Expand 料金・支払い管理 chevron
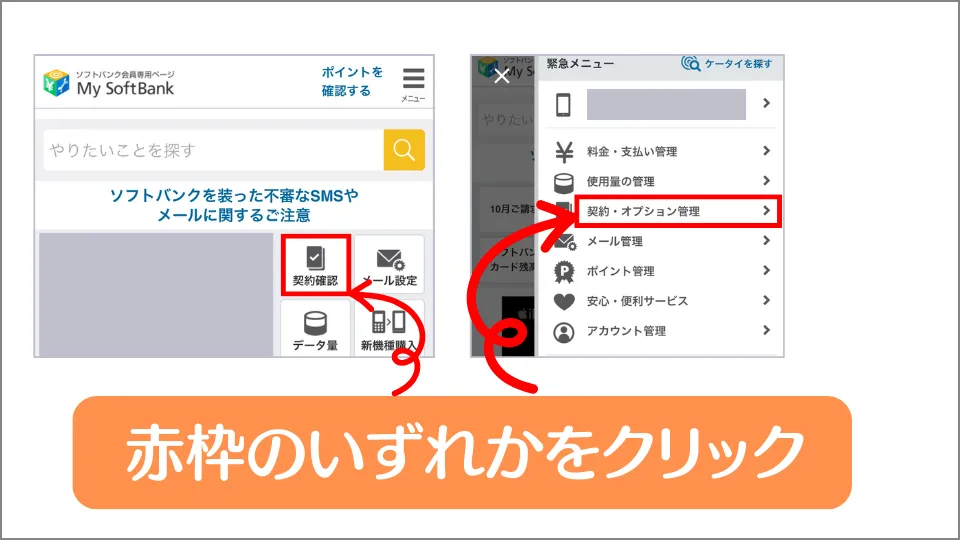 [766, 151]
